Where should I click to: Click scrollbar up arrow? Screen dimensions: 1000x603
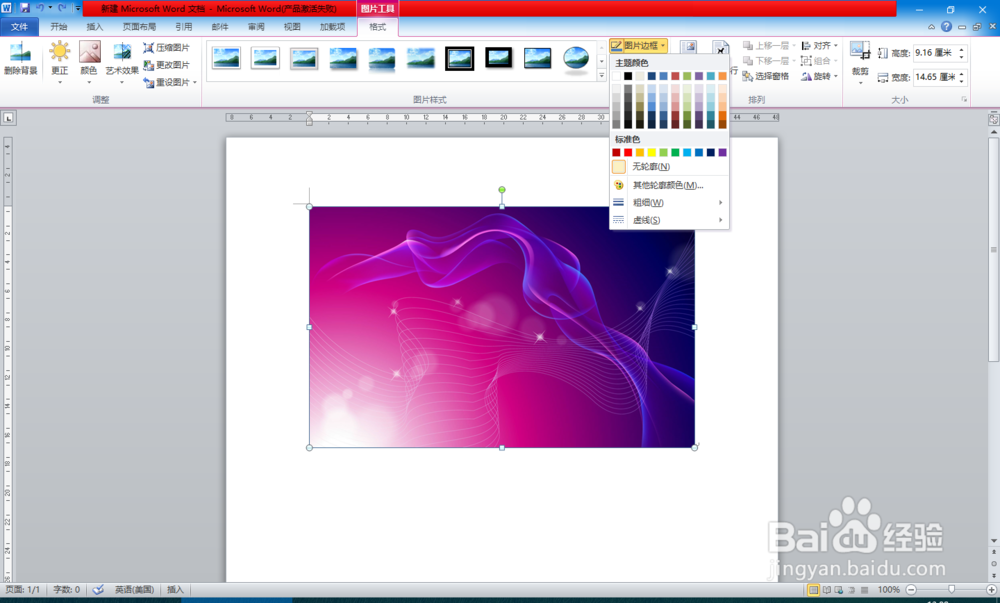pyautogui.click(x=994, y=131)
